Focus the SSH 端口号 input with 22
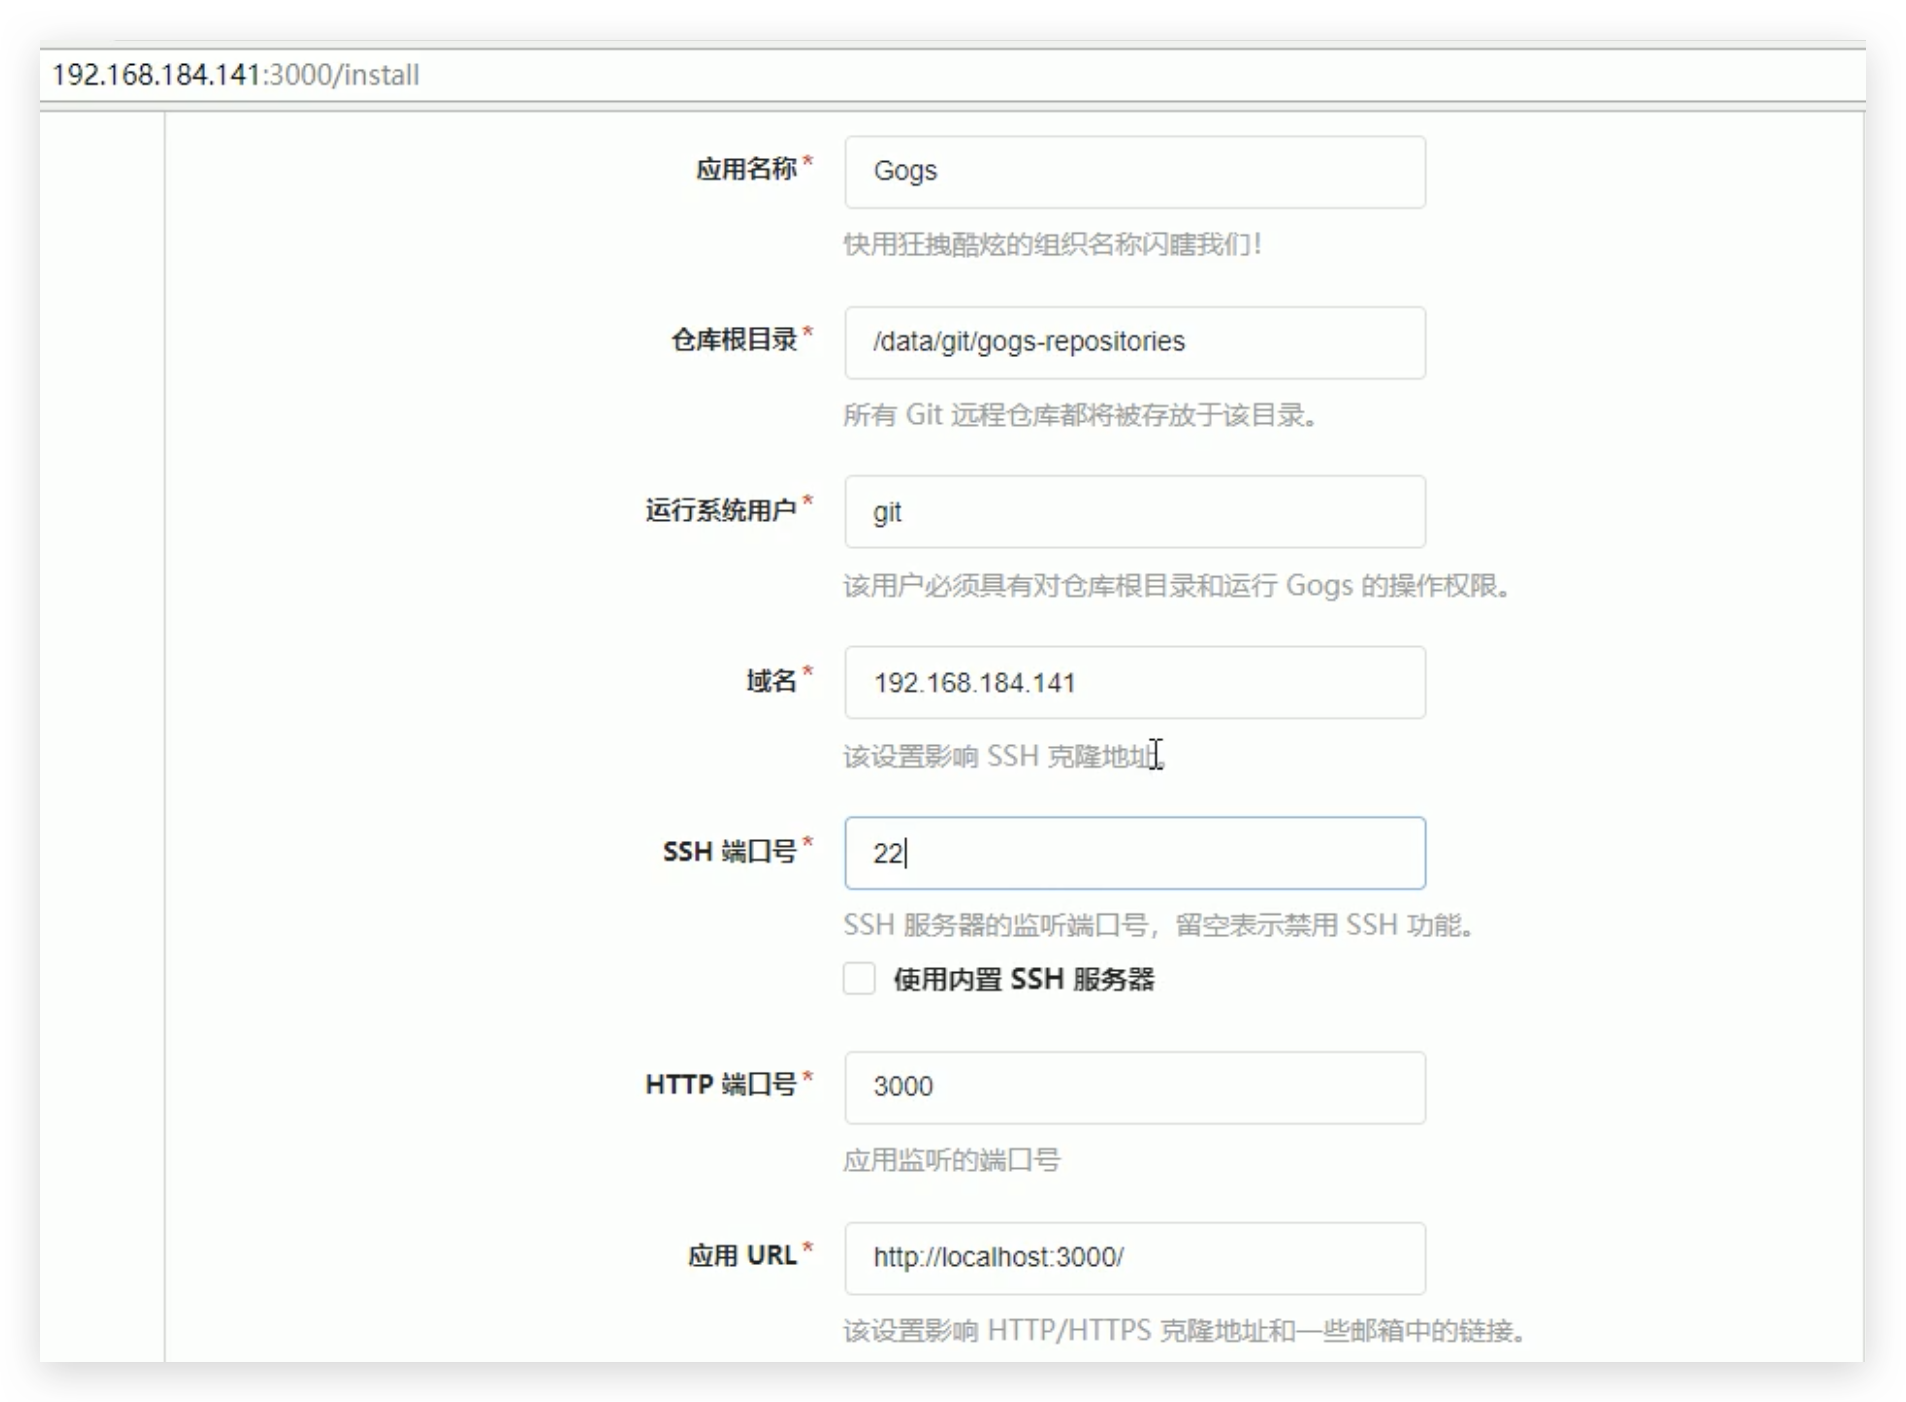The image size is (1906, 1402). point(1135,853)
